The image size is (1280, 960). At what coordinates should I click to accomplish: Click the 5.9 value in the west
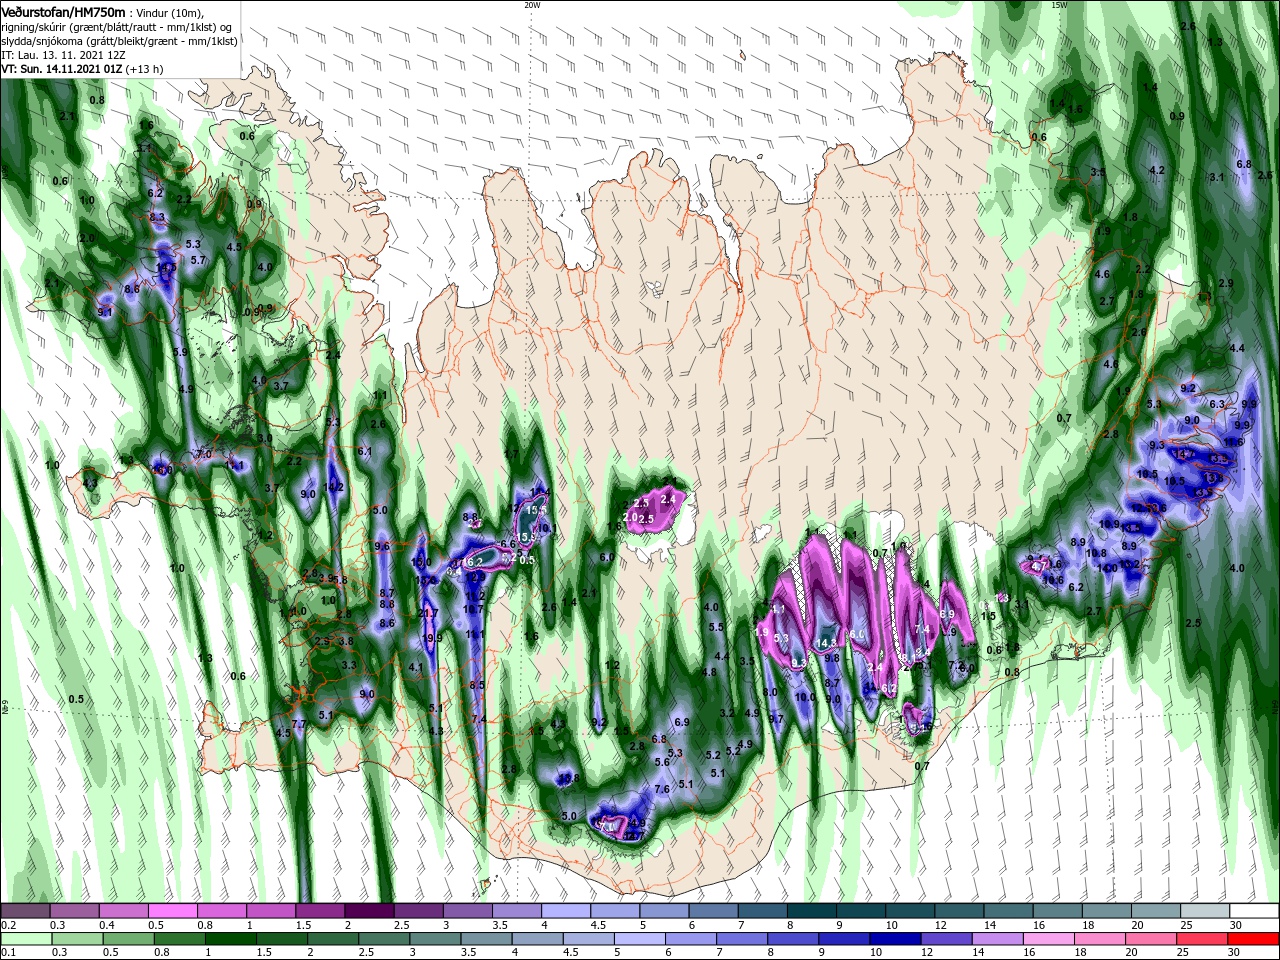pos(180,352)
